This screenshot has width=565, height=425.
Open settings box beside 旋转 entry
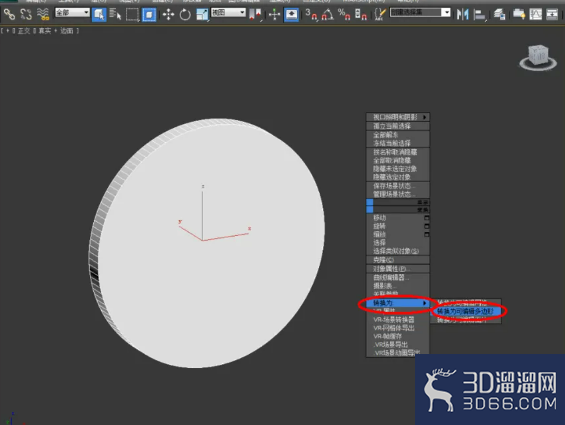tap(427, 226)
